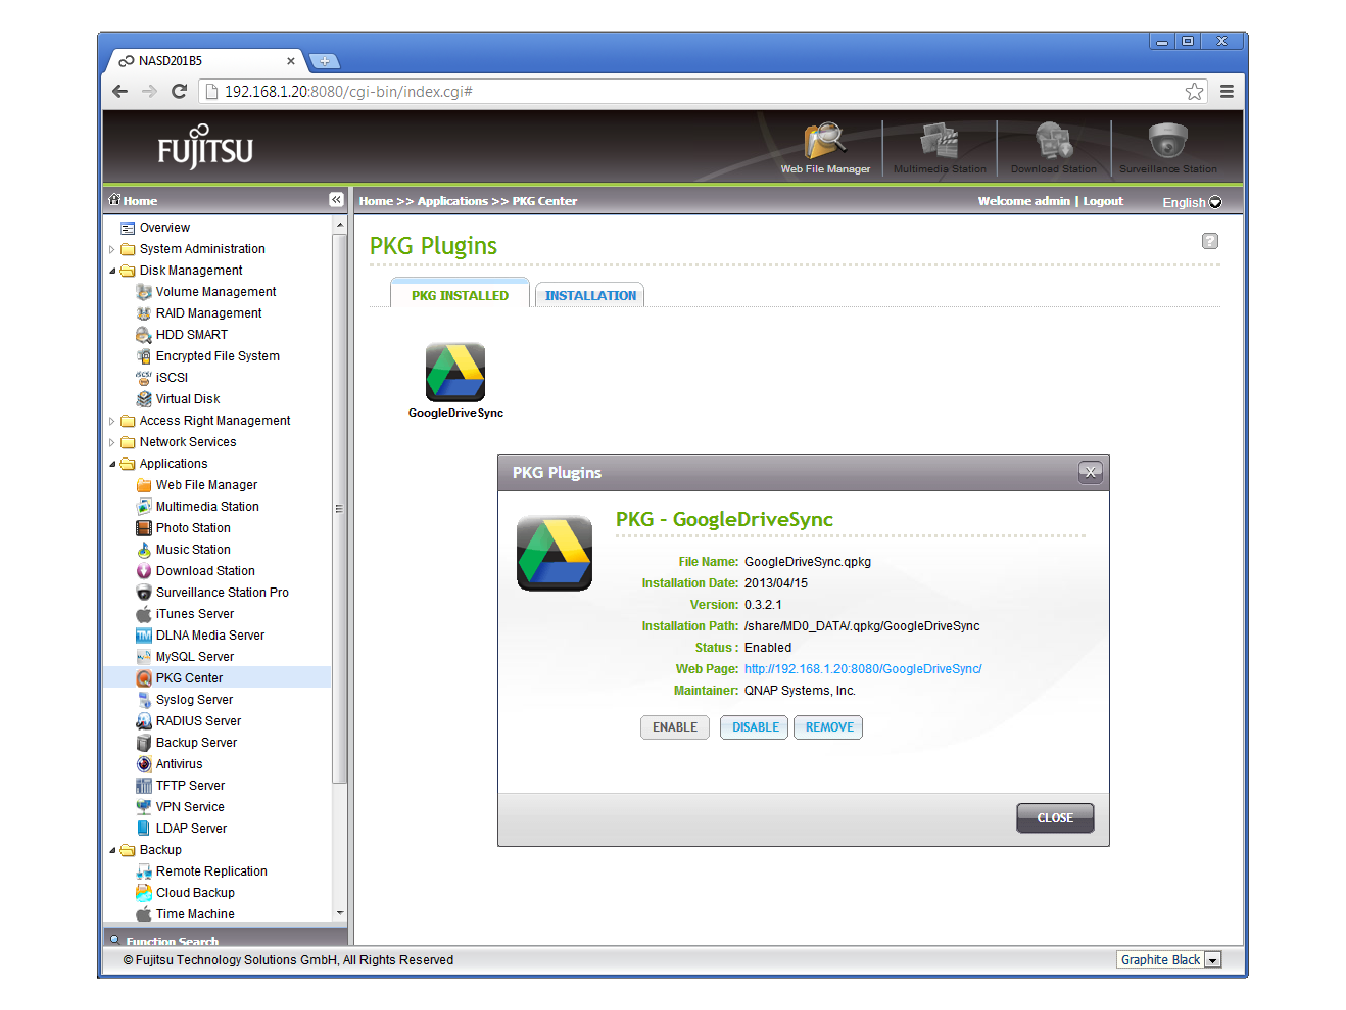Click the Cloud Backup icon
Image resolution: width=1346 pixels, height=1010 pixels.
[x=144, y=893]
